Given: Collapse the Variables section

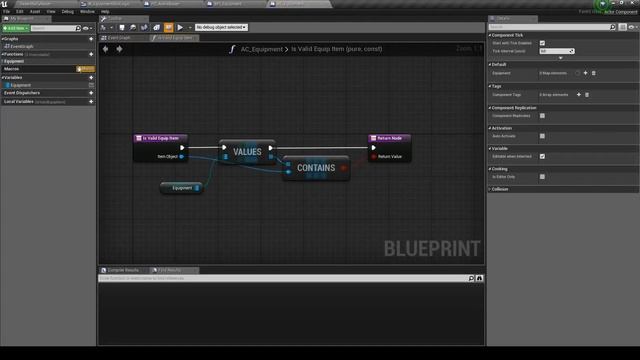Looking at the screenshot, I should [x=2, y=78].
